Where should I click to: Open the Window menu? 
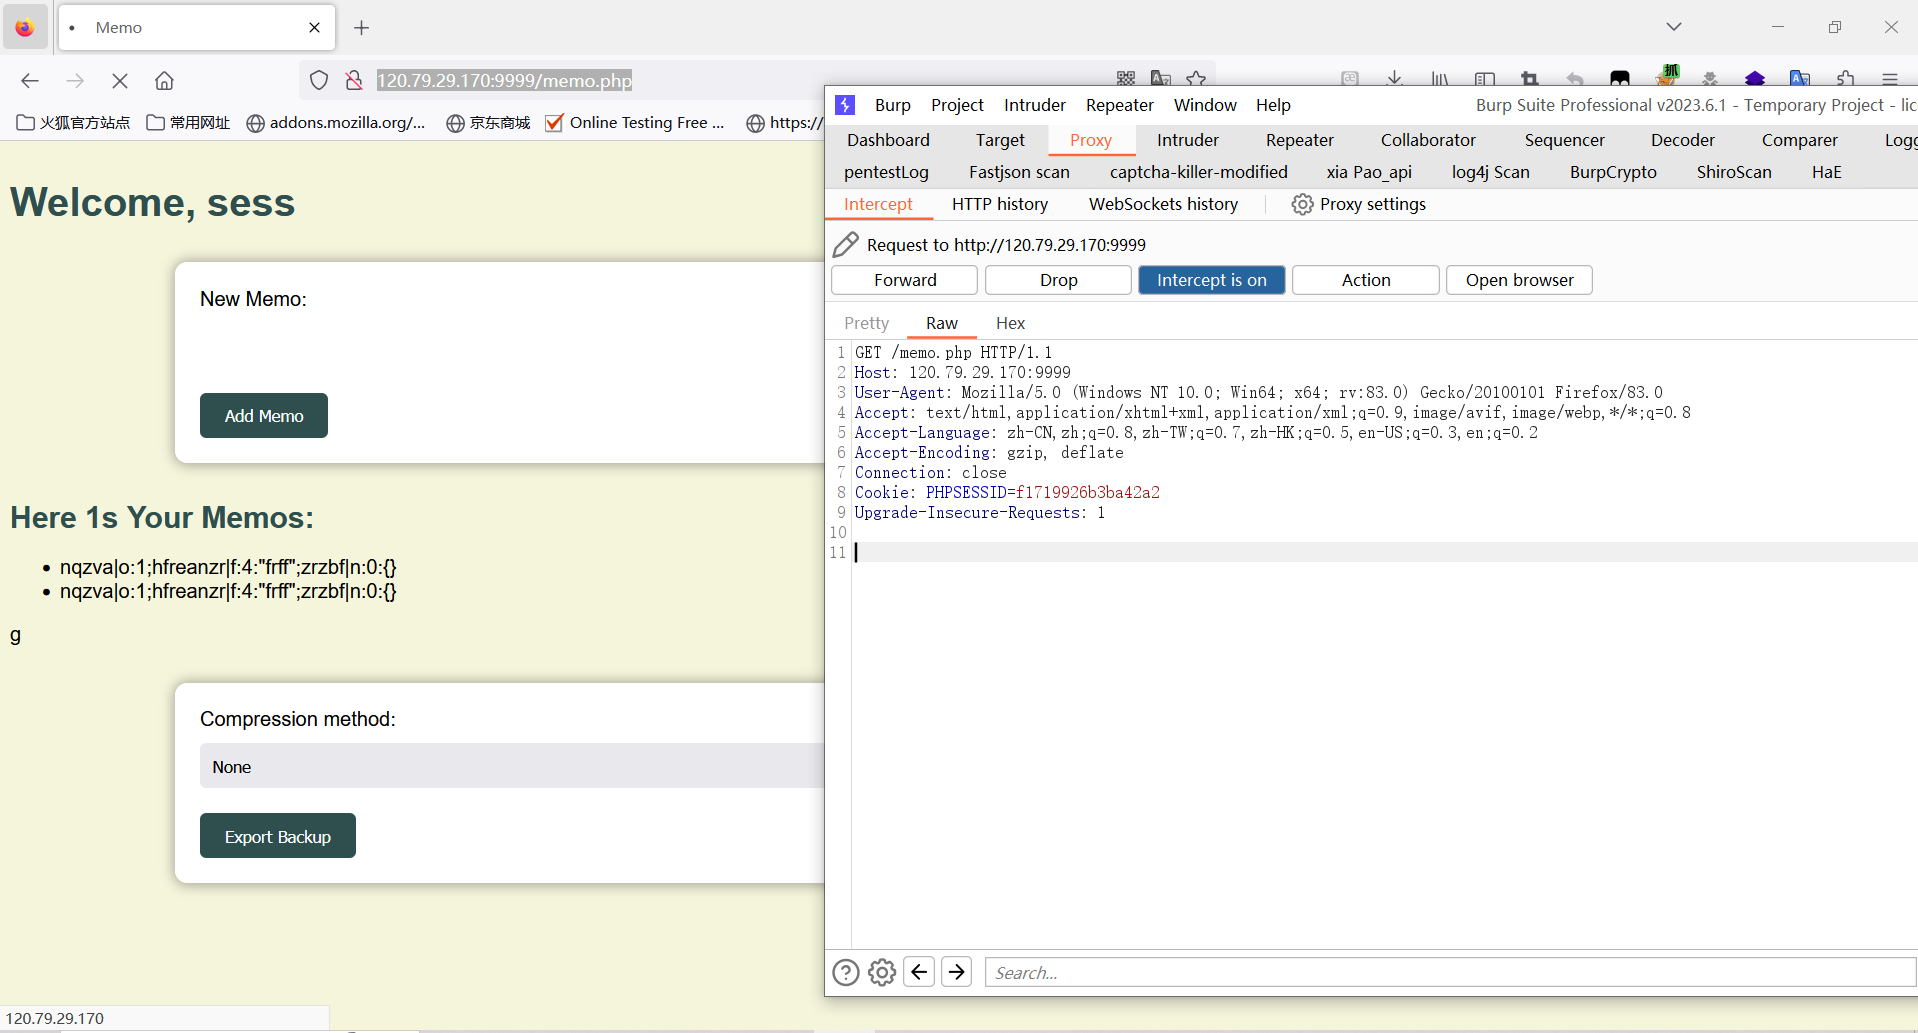click(x=1205, y=105)
